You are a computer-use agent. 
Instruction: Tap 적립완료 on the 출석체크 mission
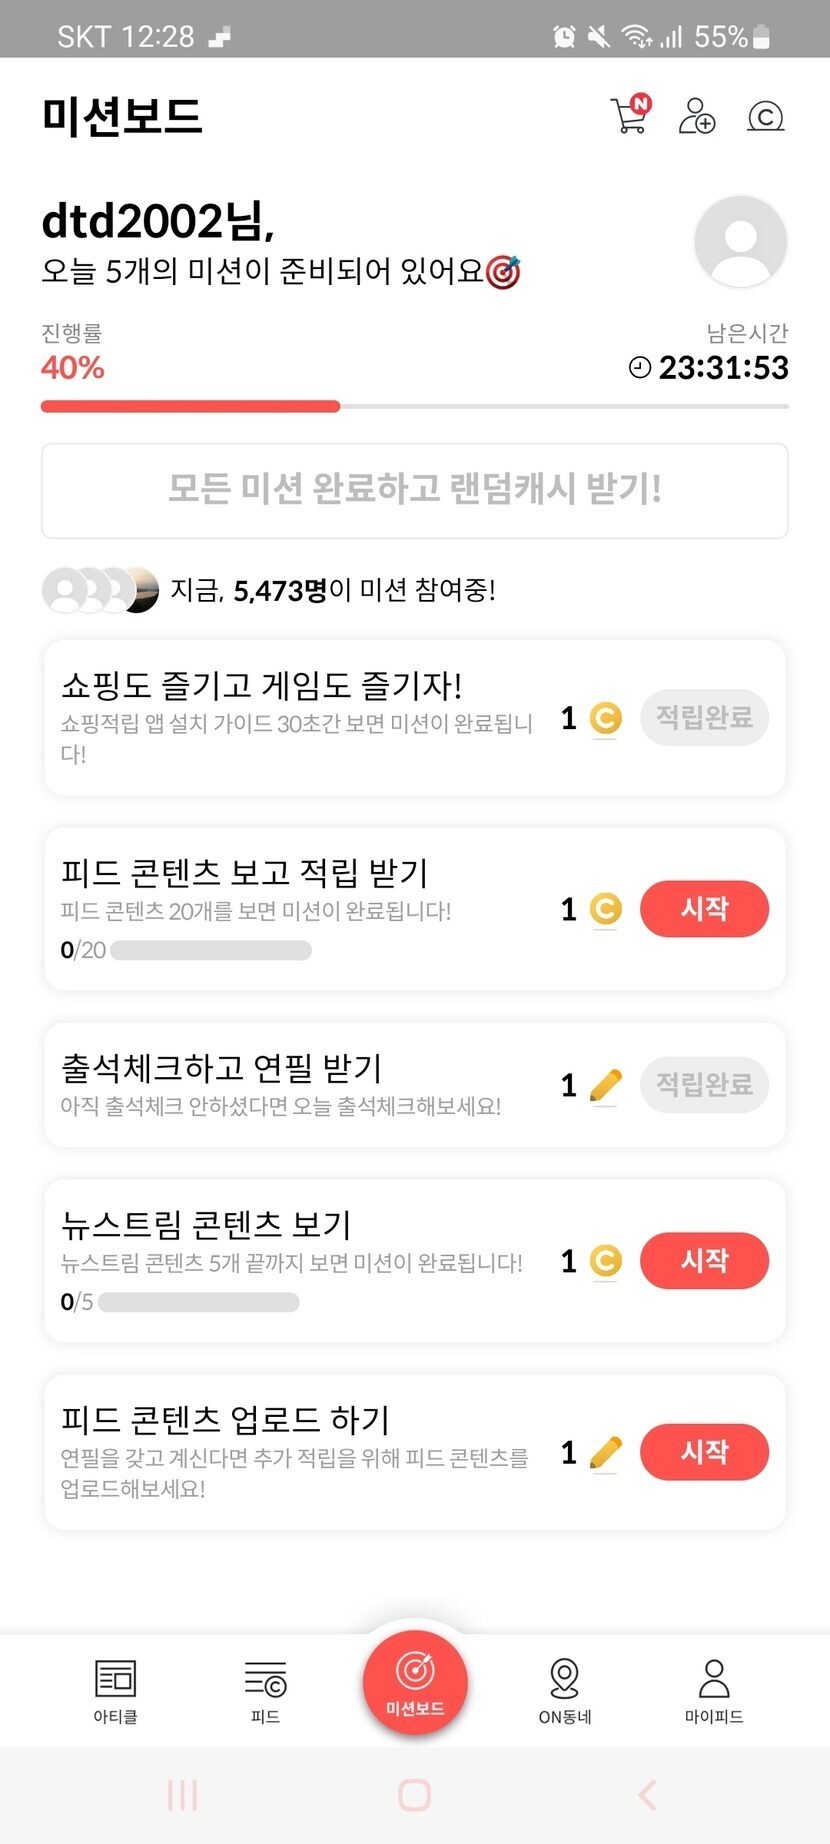pyautogui.click(x=704, y=1084)
